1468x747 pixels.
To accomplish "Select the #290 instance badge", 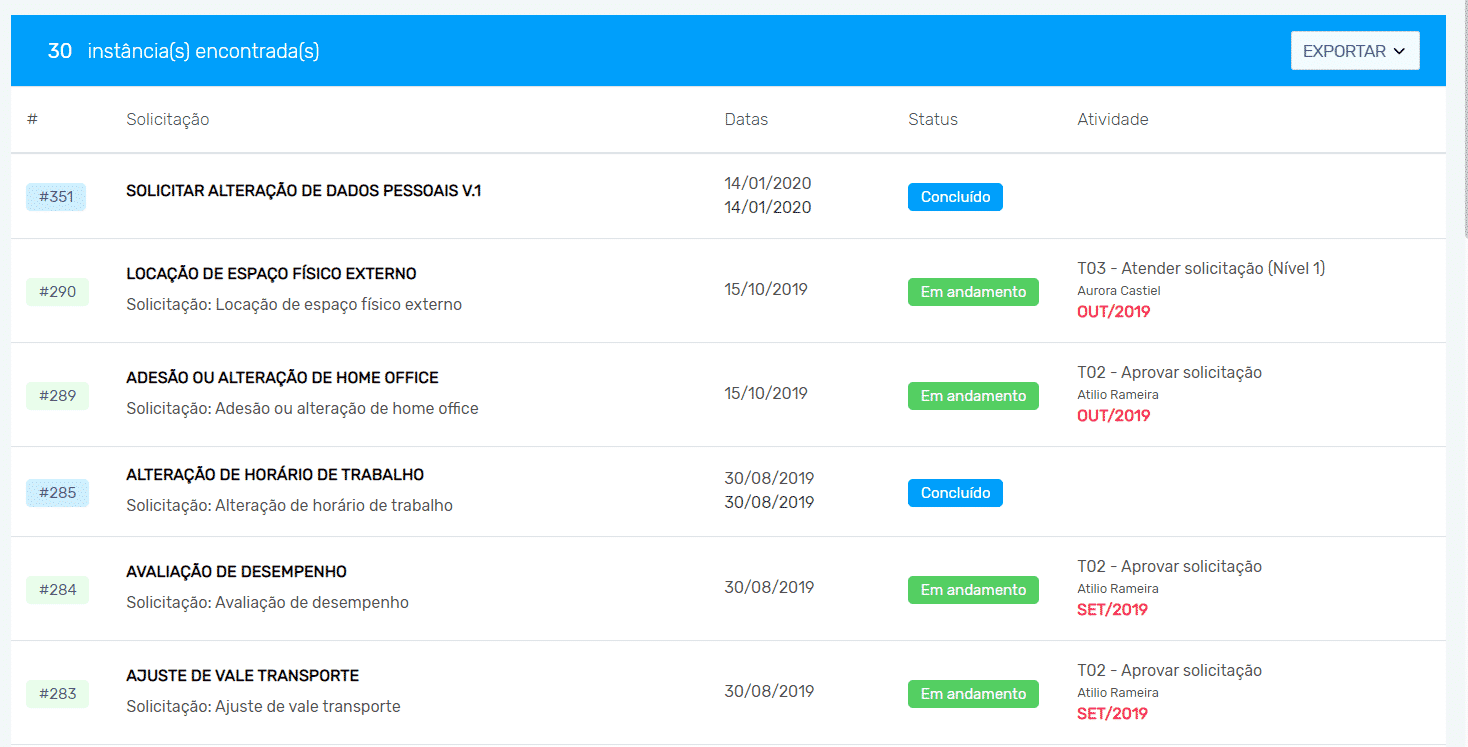I will [57, 291].
